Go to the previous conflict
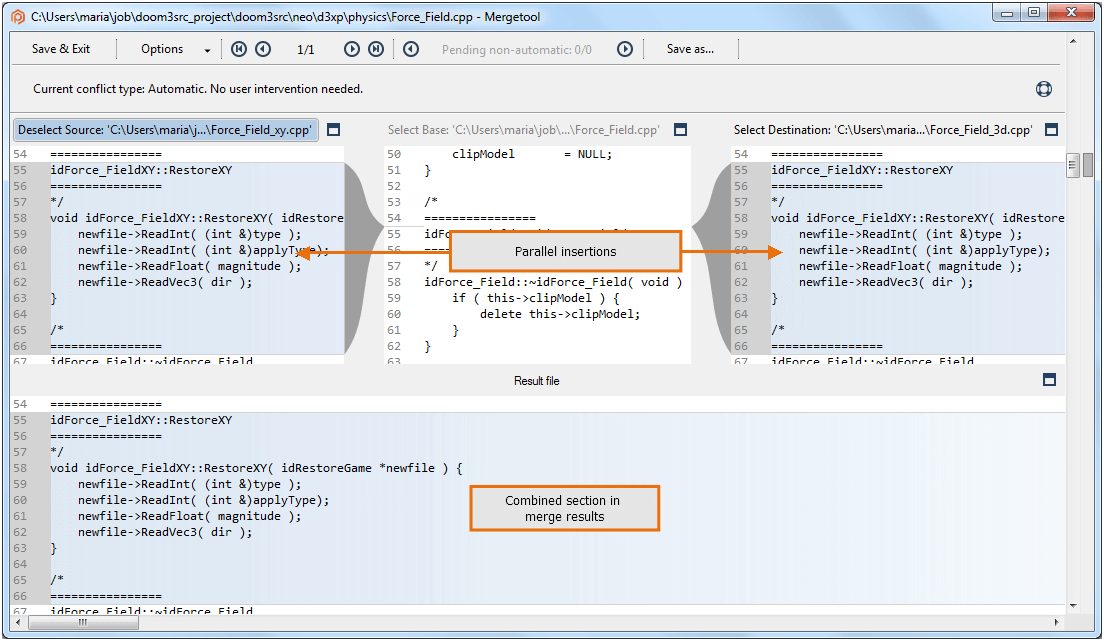The height and width of the screenshot is (642, 1104). click(263, 49)
